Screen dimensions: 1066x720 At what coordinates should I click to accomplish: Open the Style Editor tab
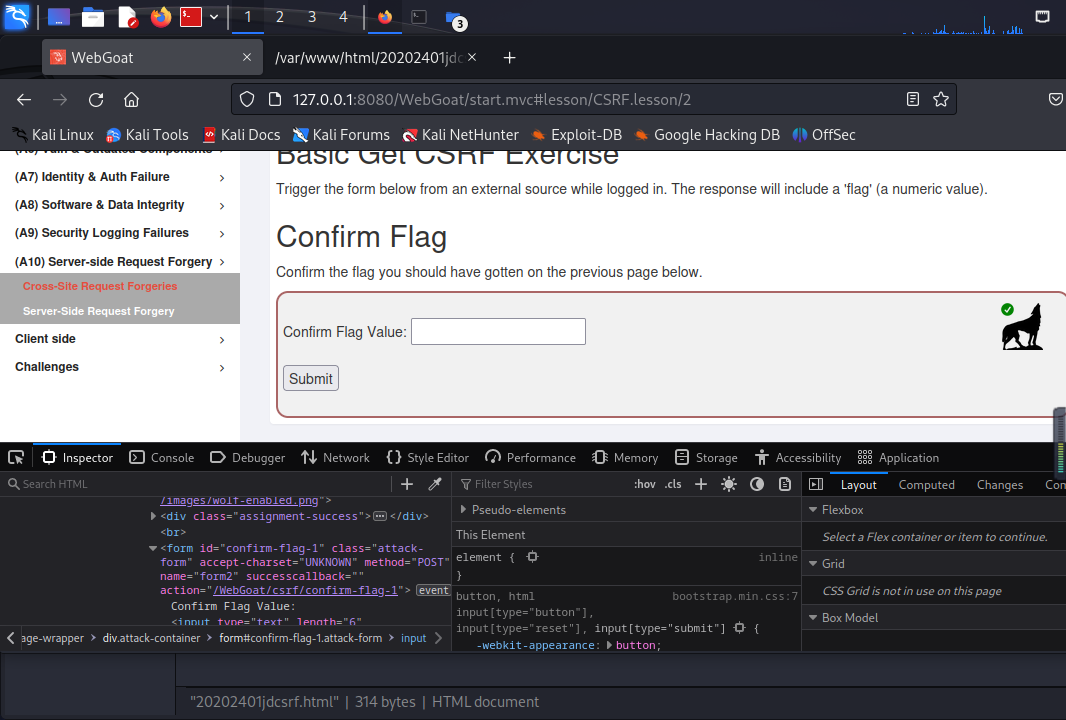tap(428, 458)
